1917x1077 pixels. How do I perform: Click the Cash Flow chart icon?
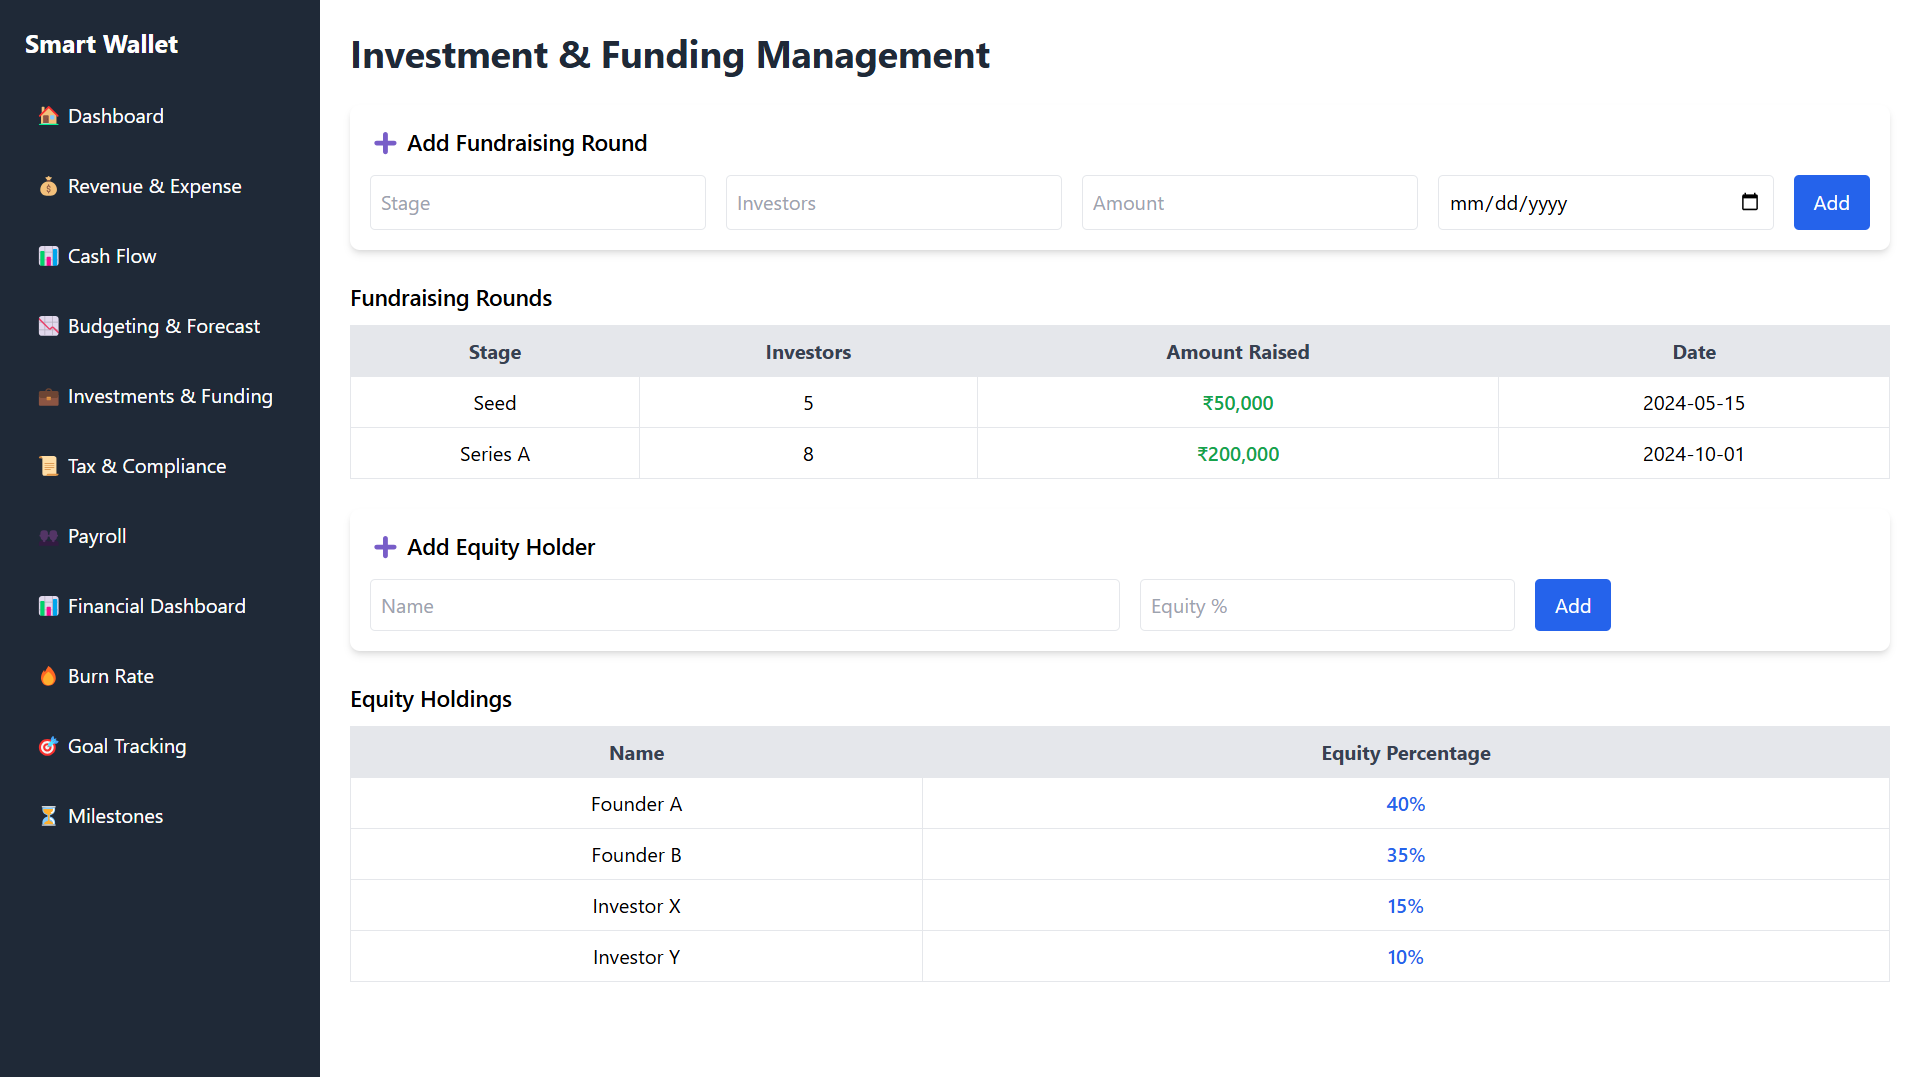(48, 256)
